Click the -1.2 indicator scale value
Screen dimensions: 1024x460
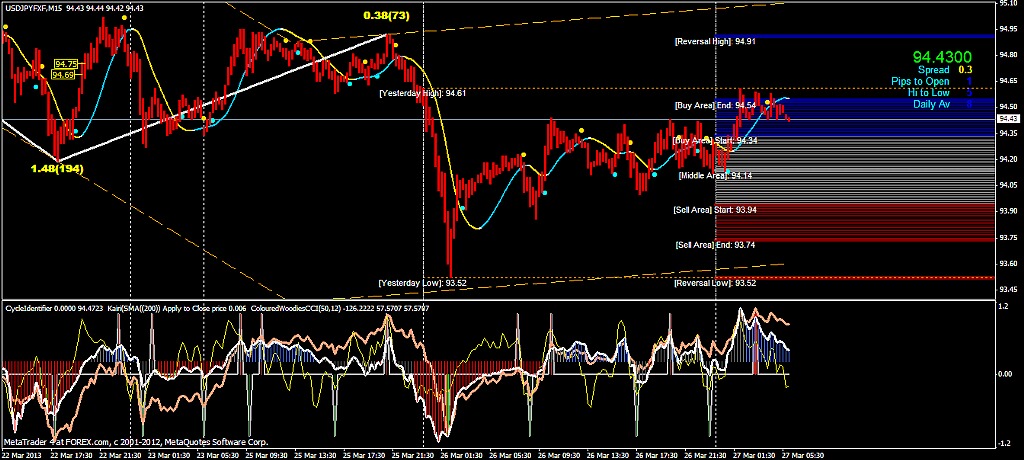coord(1004,444)
